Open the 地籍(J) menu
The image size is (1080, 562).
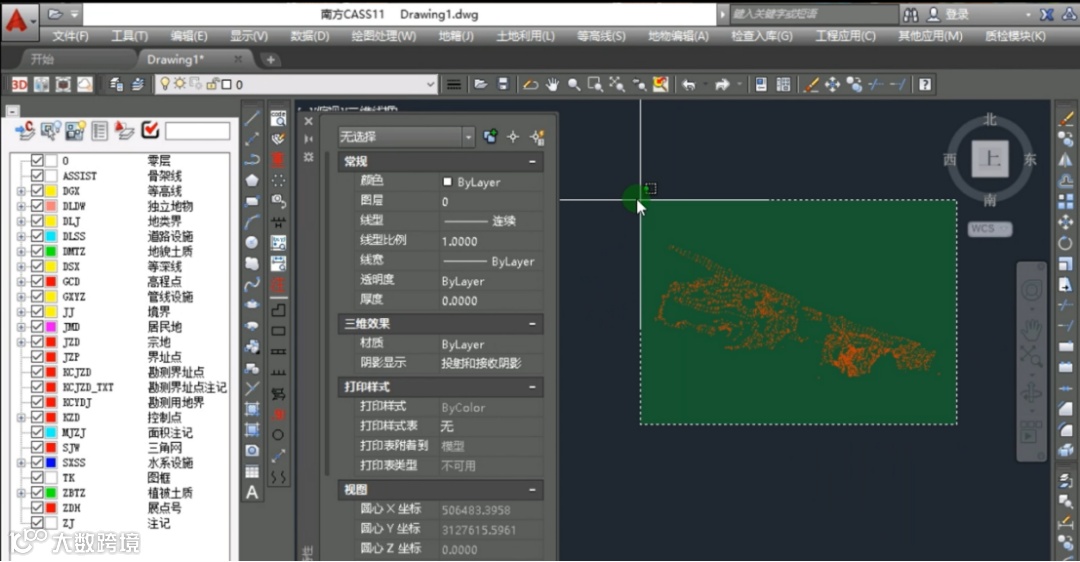coord(456,36)
